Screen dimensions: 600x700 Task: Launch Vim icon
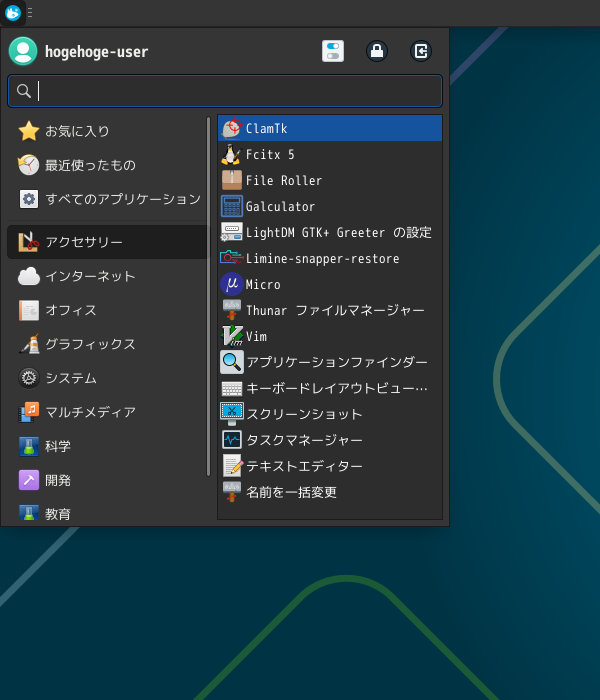coord(232,336)
